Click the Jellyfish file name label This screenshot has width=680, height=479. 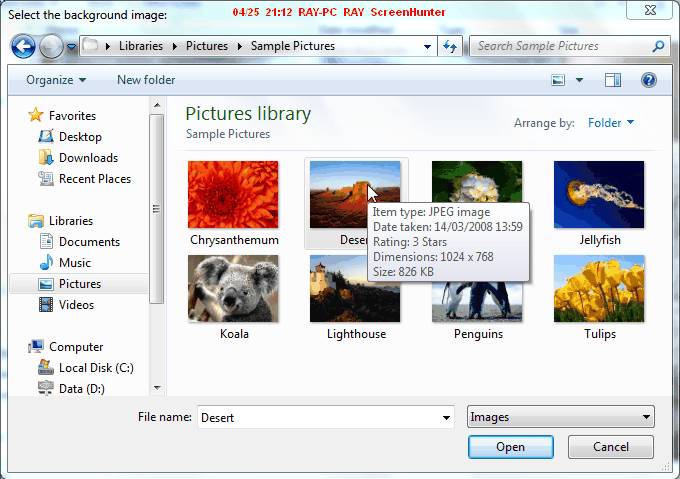(600, 240)
